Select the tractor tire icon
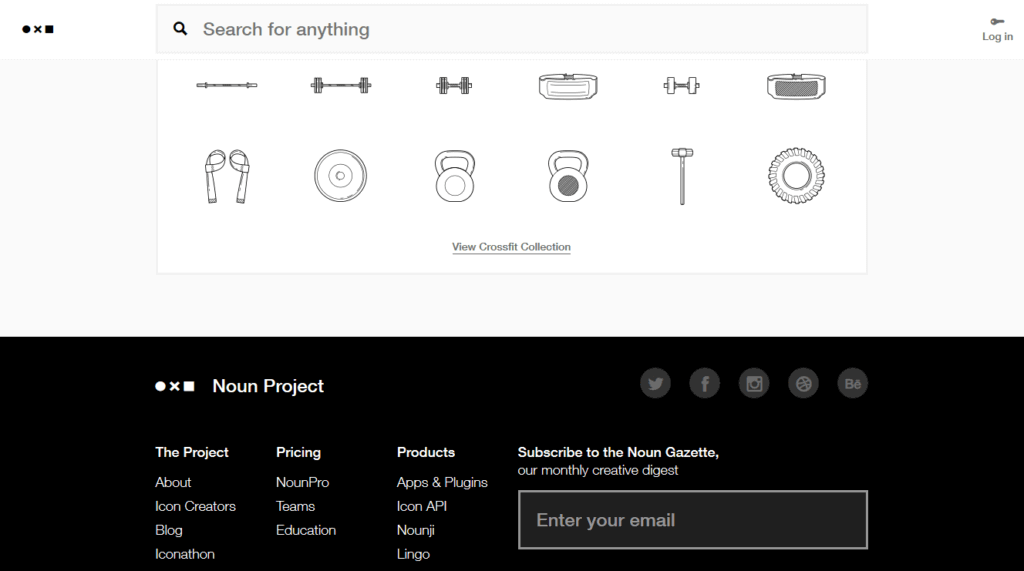 [x=796, y=177]
